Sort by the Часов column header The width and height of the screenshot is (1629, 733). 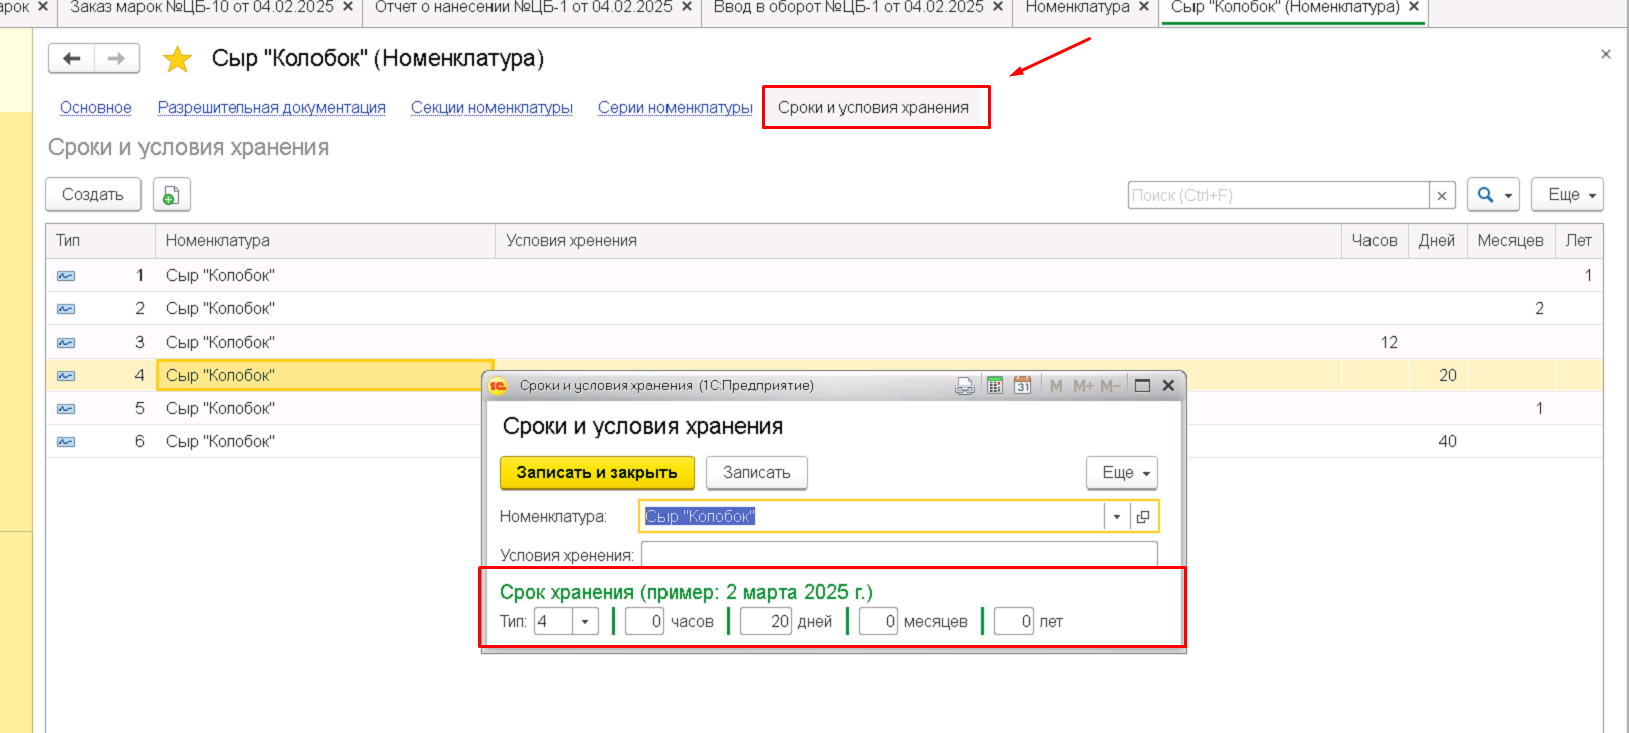pyautogui.click(x=1375, y=241)
